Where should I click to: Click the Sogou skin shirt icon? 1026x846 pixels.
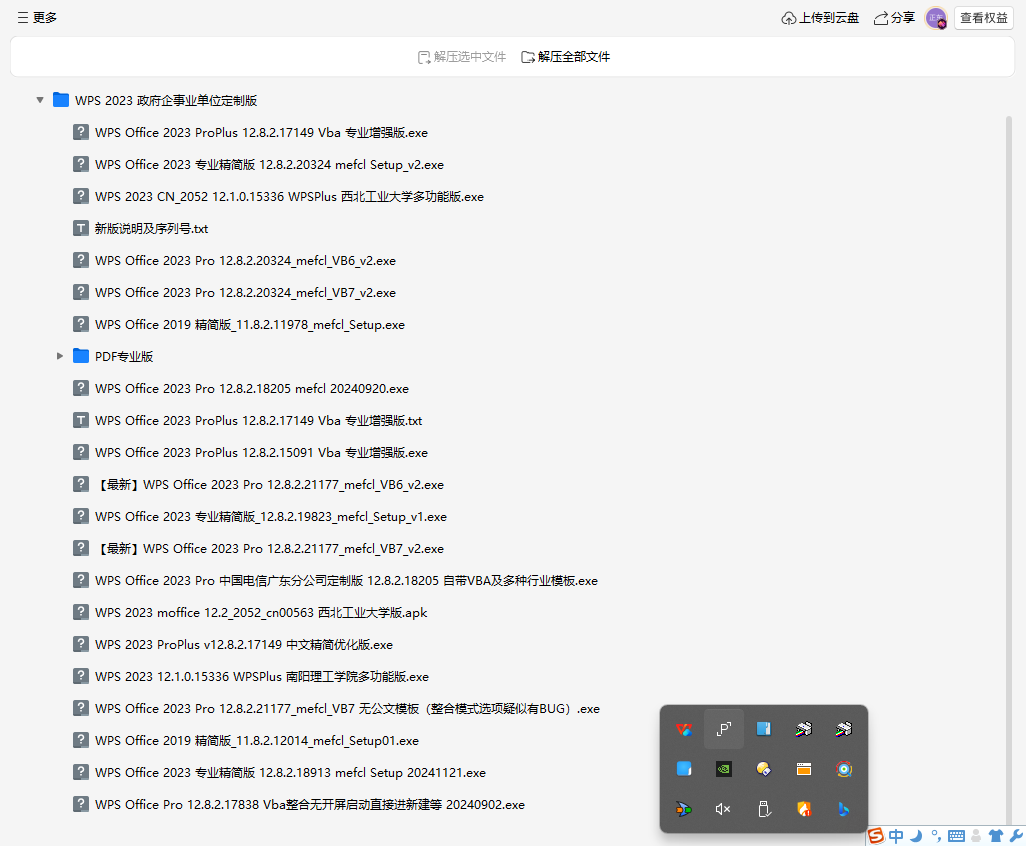pyautogui.click(x=995, y=836)
